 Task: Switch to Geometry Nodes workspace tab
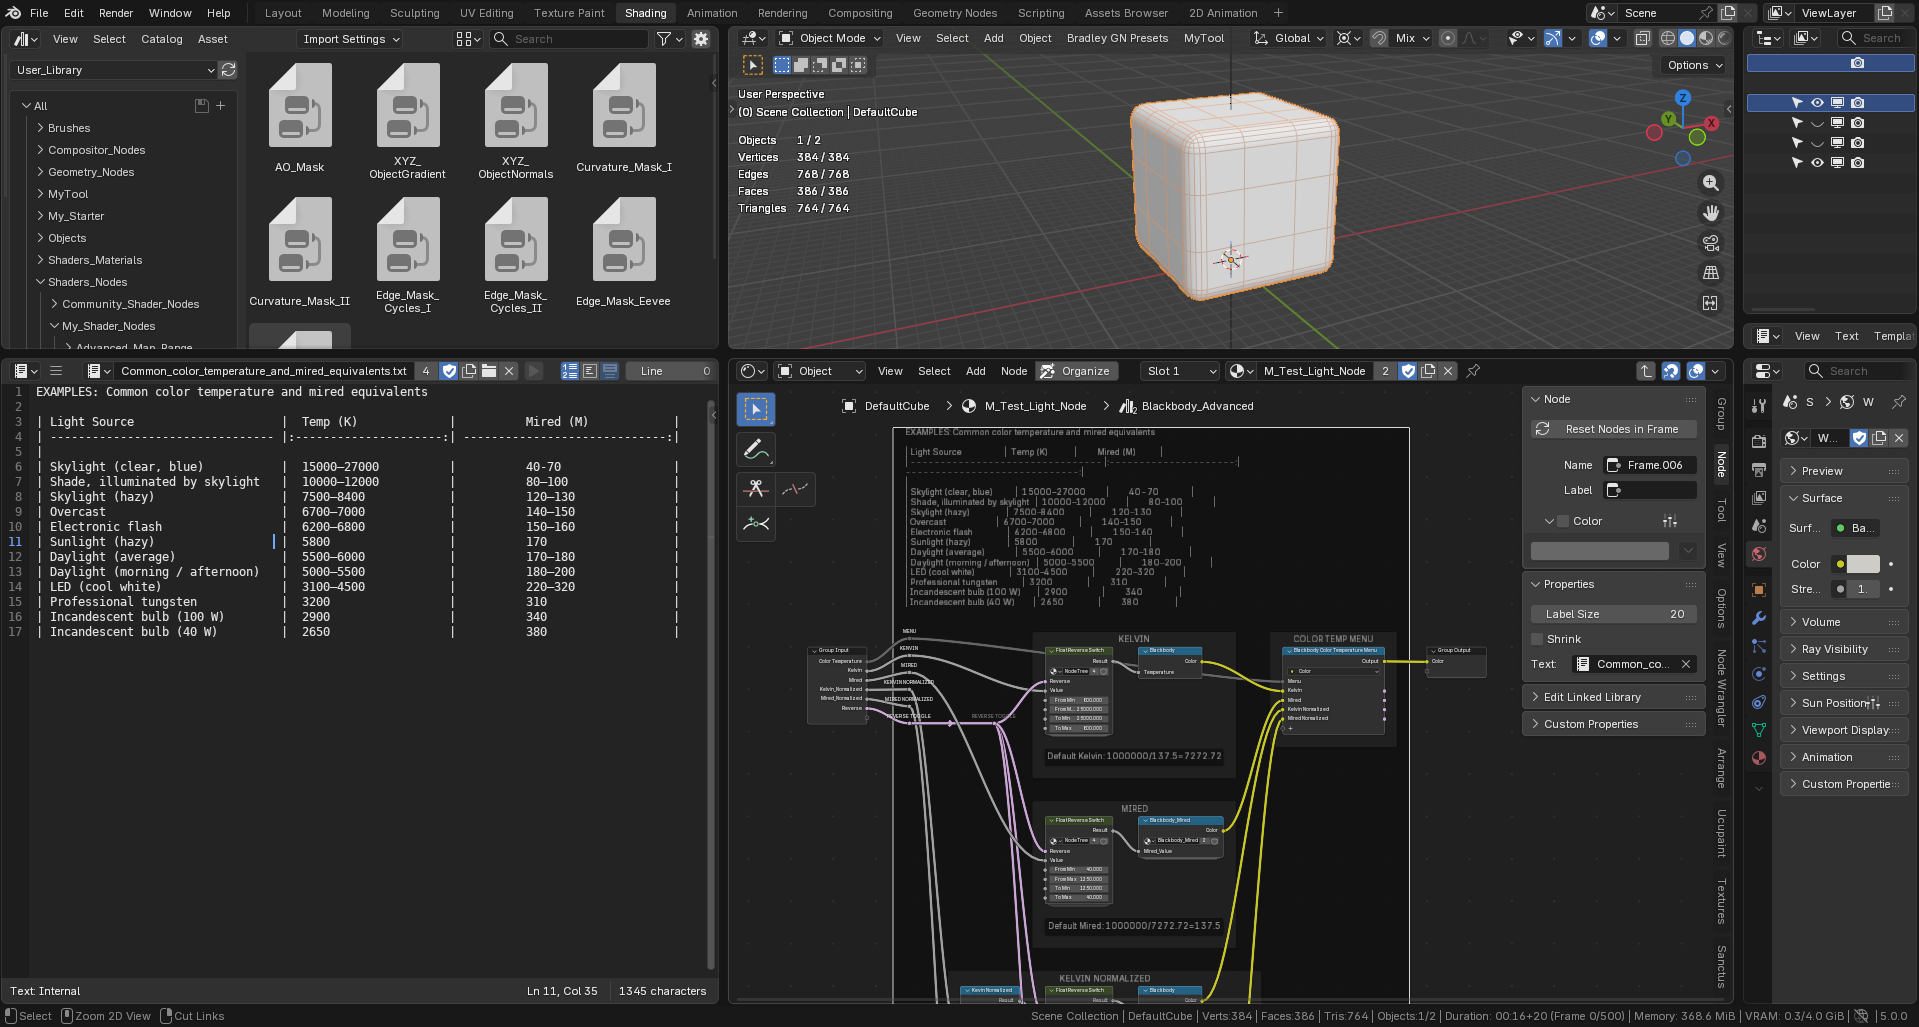click(x=955, y=13)
